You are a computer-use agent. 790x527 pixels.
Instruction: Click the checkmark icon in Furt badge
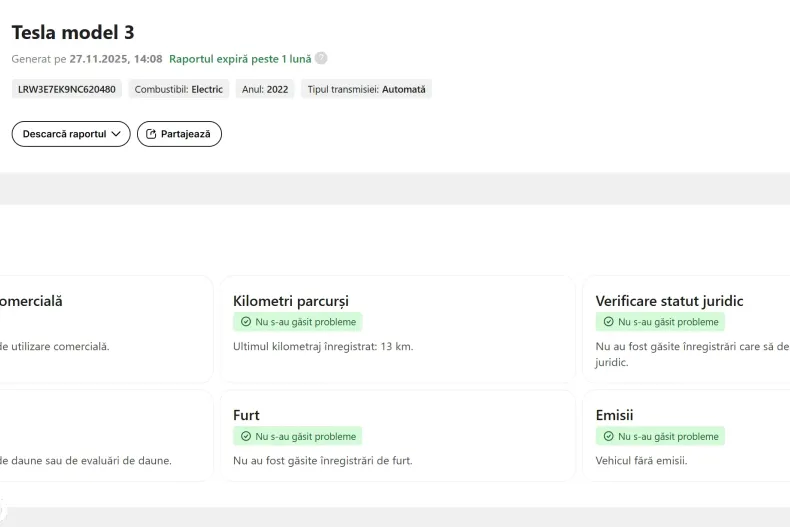246,436
